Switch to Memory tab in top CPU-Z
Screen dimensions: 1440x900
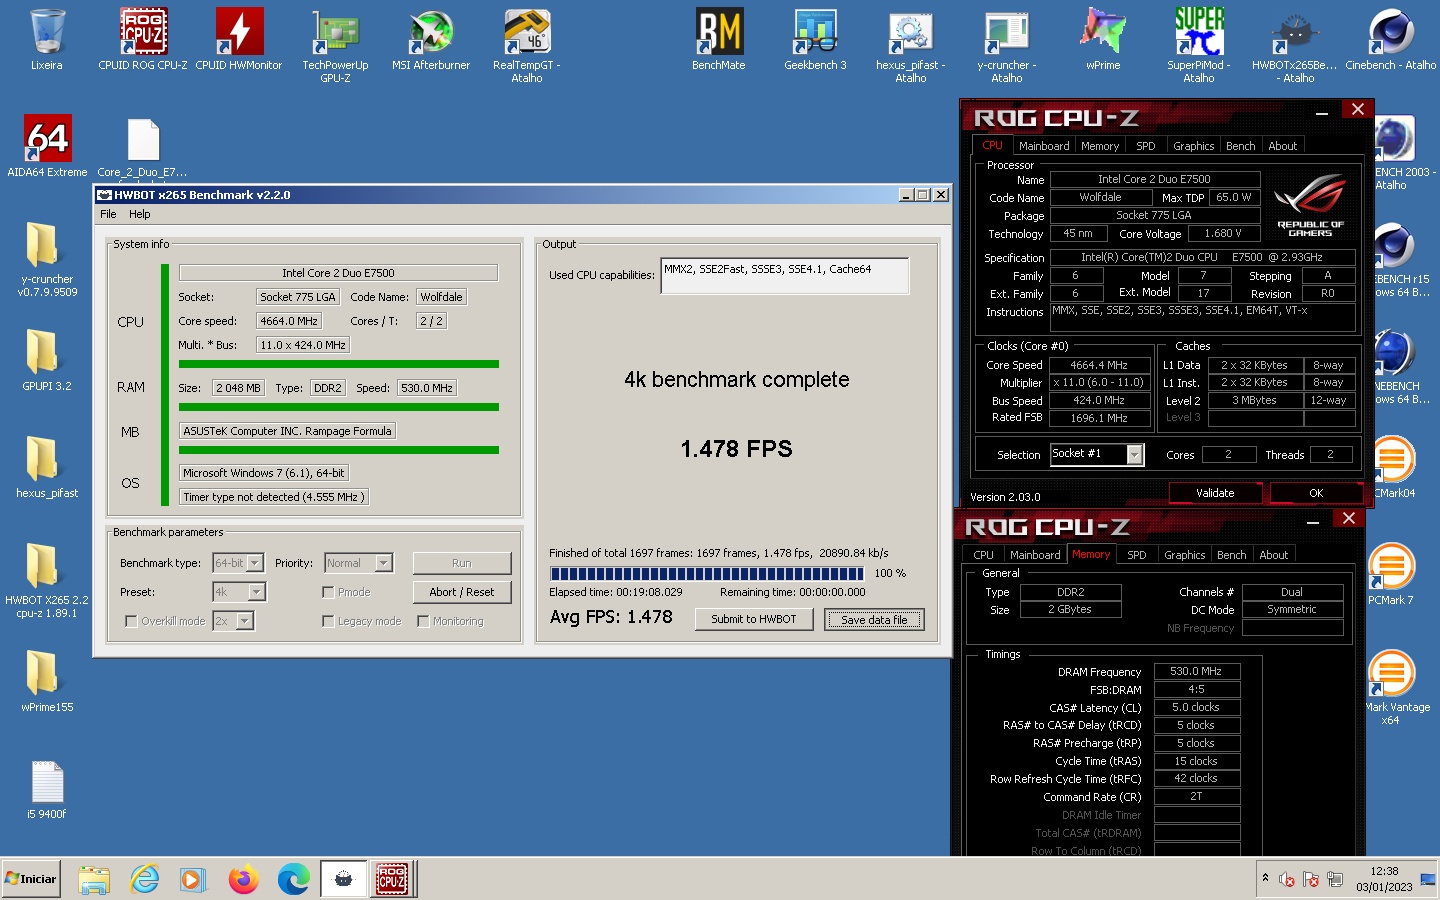tap(1100, 146)
